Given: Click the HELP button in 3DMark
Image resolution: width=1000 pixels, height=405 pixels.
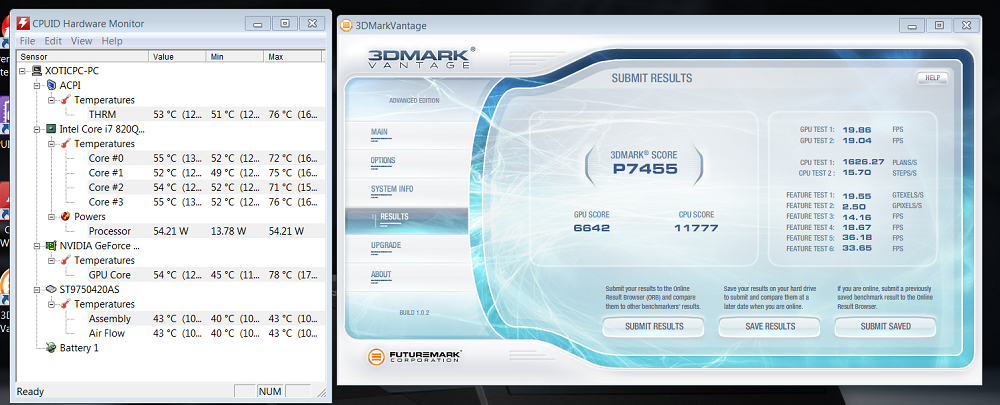Looking at the screenshot, I should coord(932,78).
